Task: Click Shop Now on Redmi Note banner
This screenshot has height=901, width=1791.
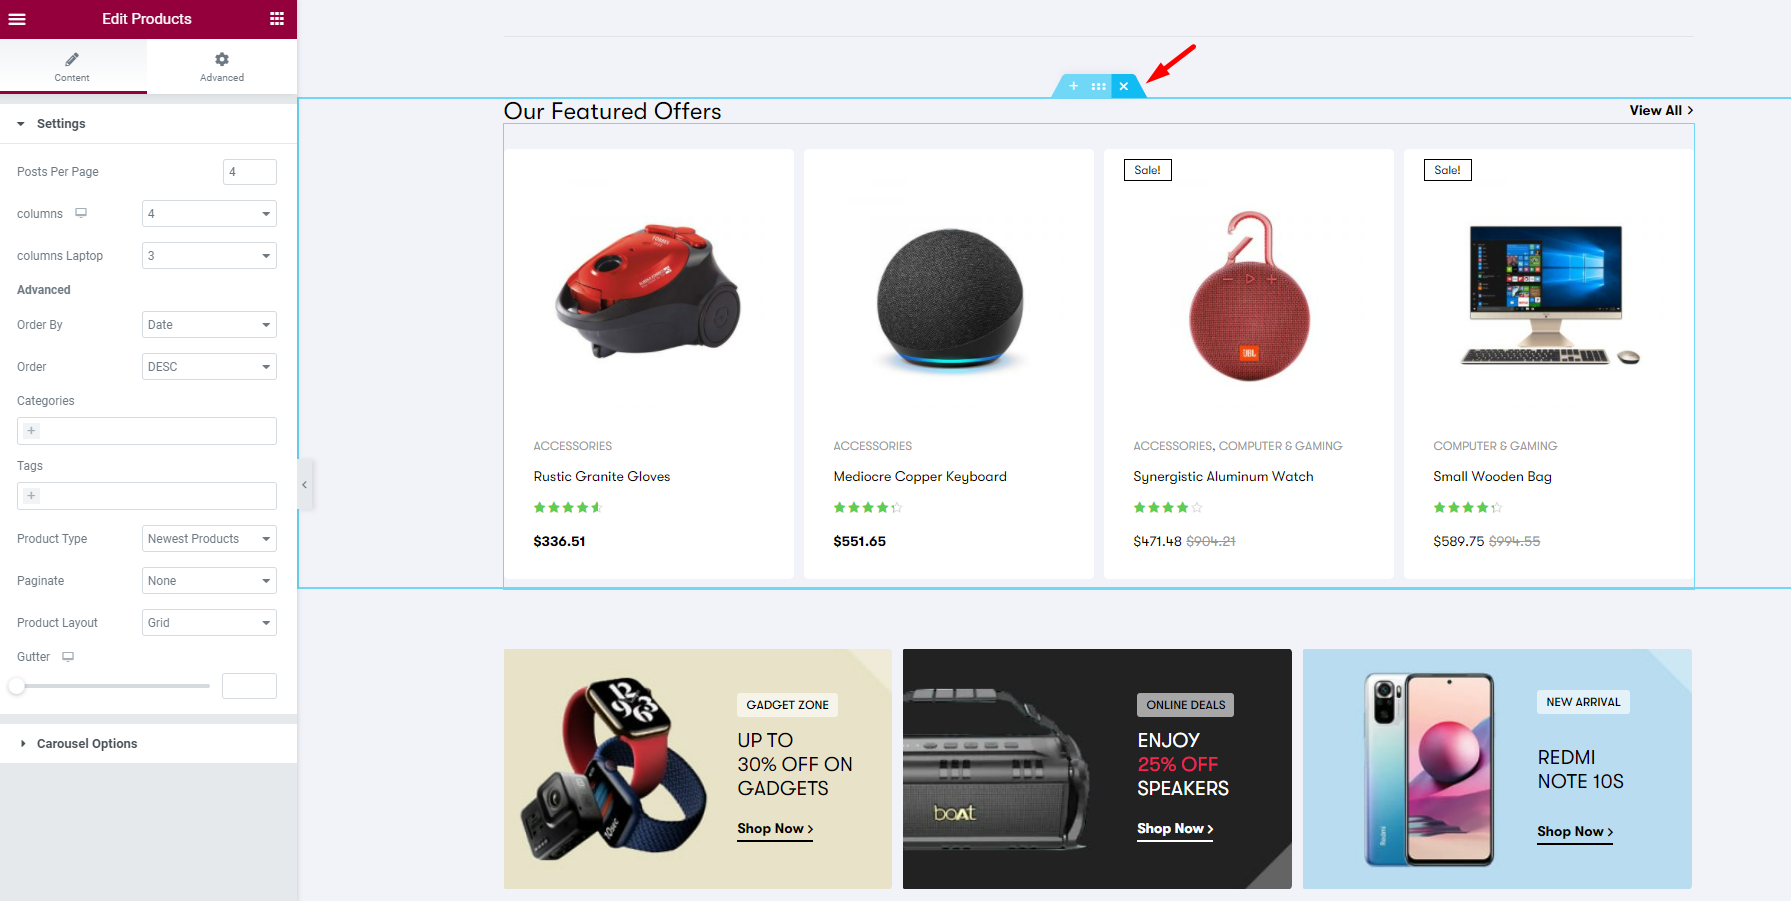Action: point(1575,832)
